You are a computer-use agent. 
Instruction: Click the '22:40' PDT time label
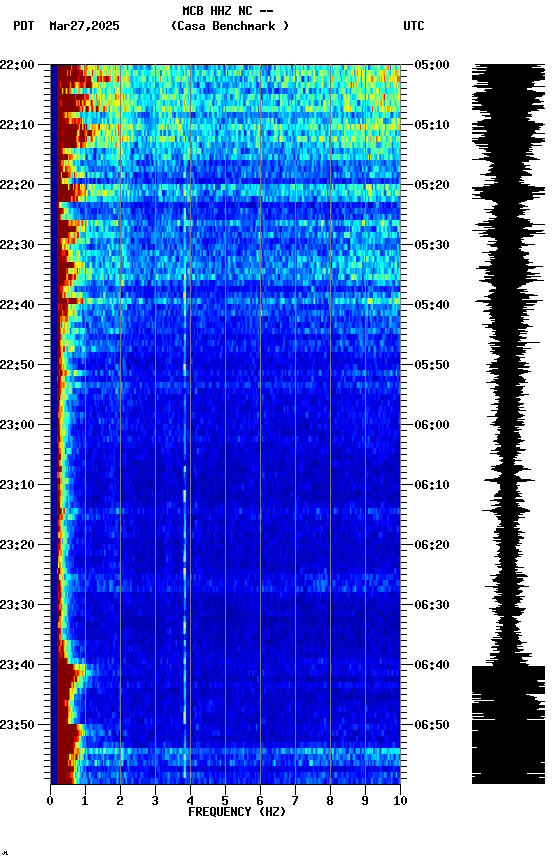click(17, 305)
